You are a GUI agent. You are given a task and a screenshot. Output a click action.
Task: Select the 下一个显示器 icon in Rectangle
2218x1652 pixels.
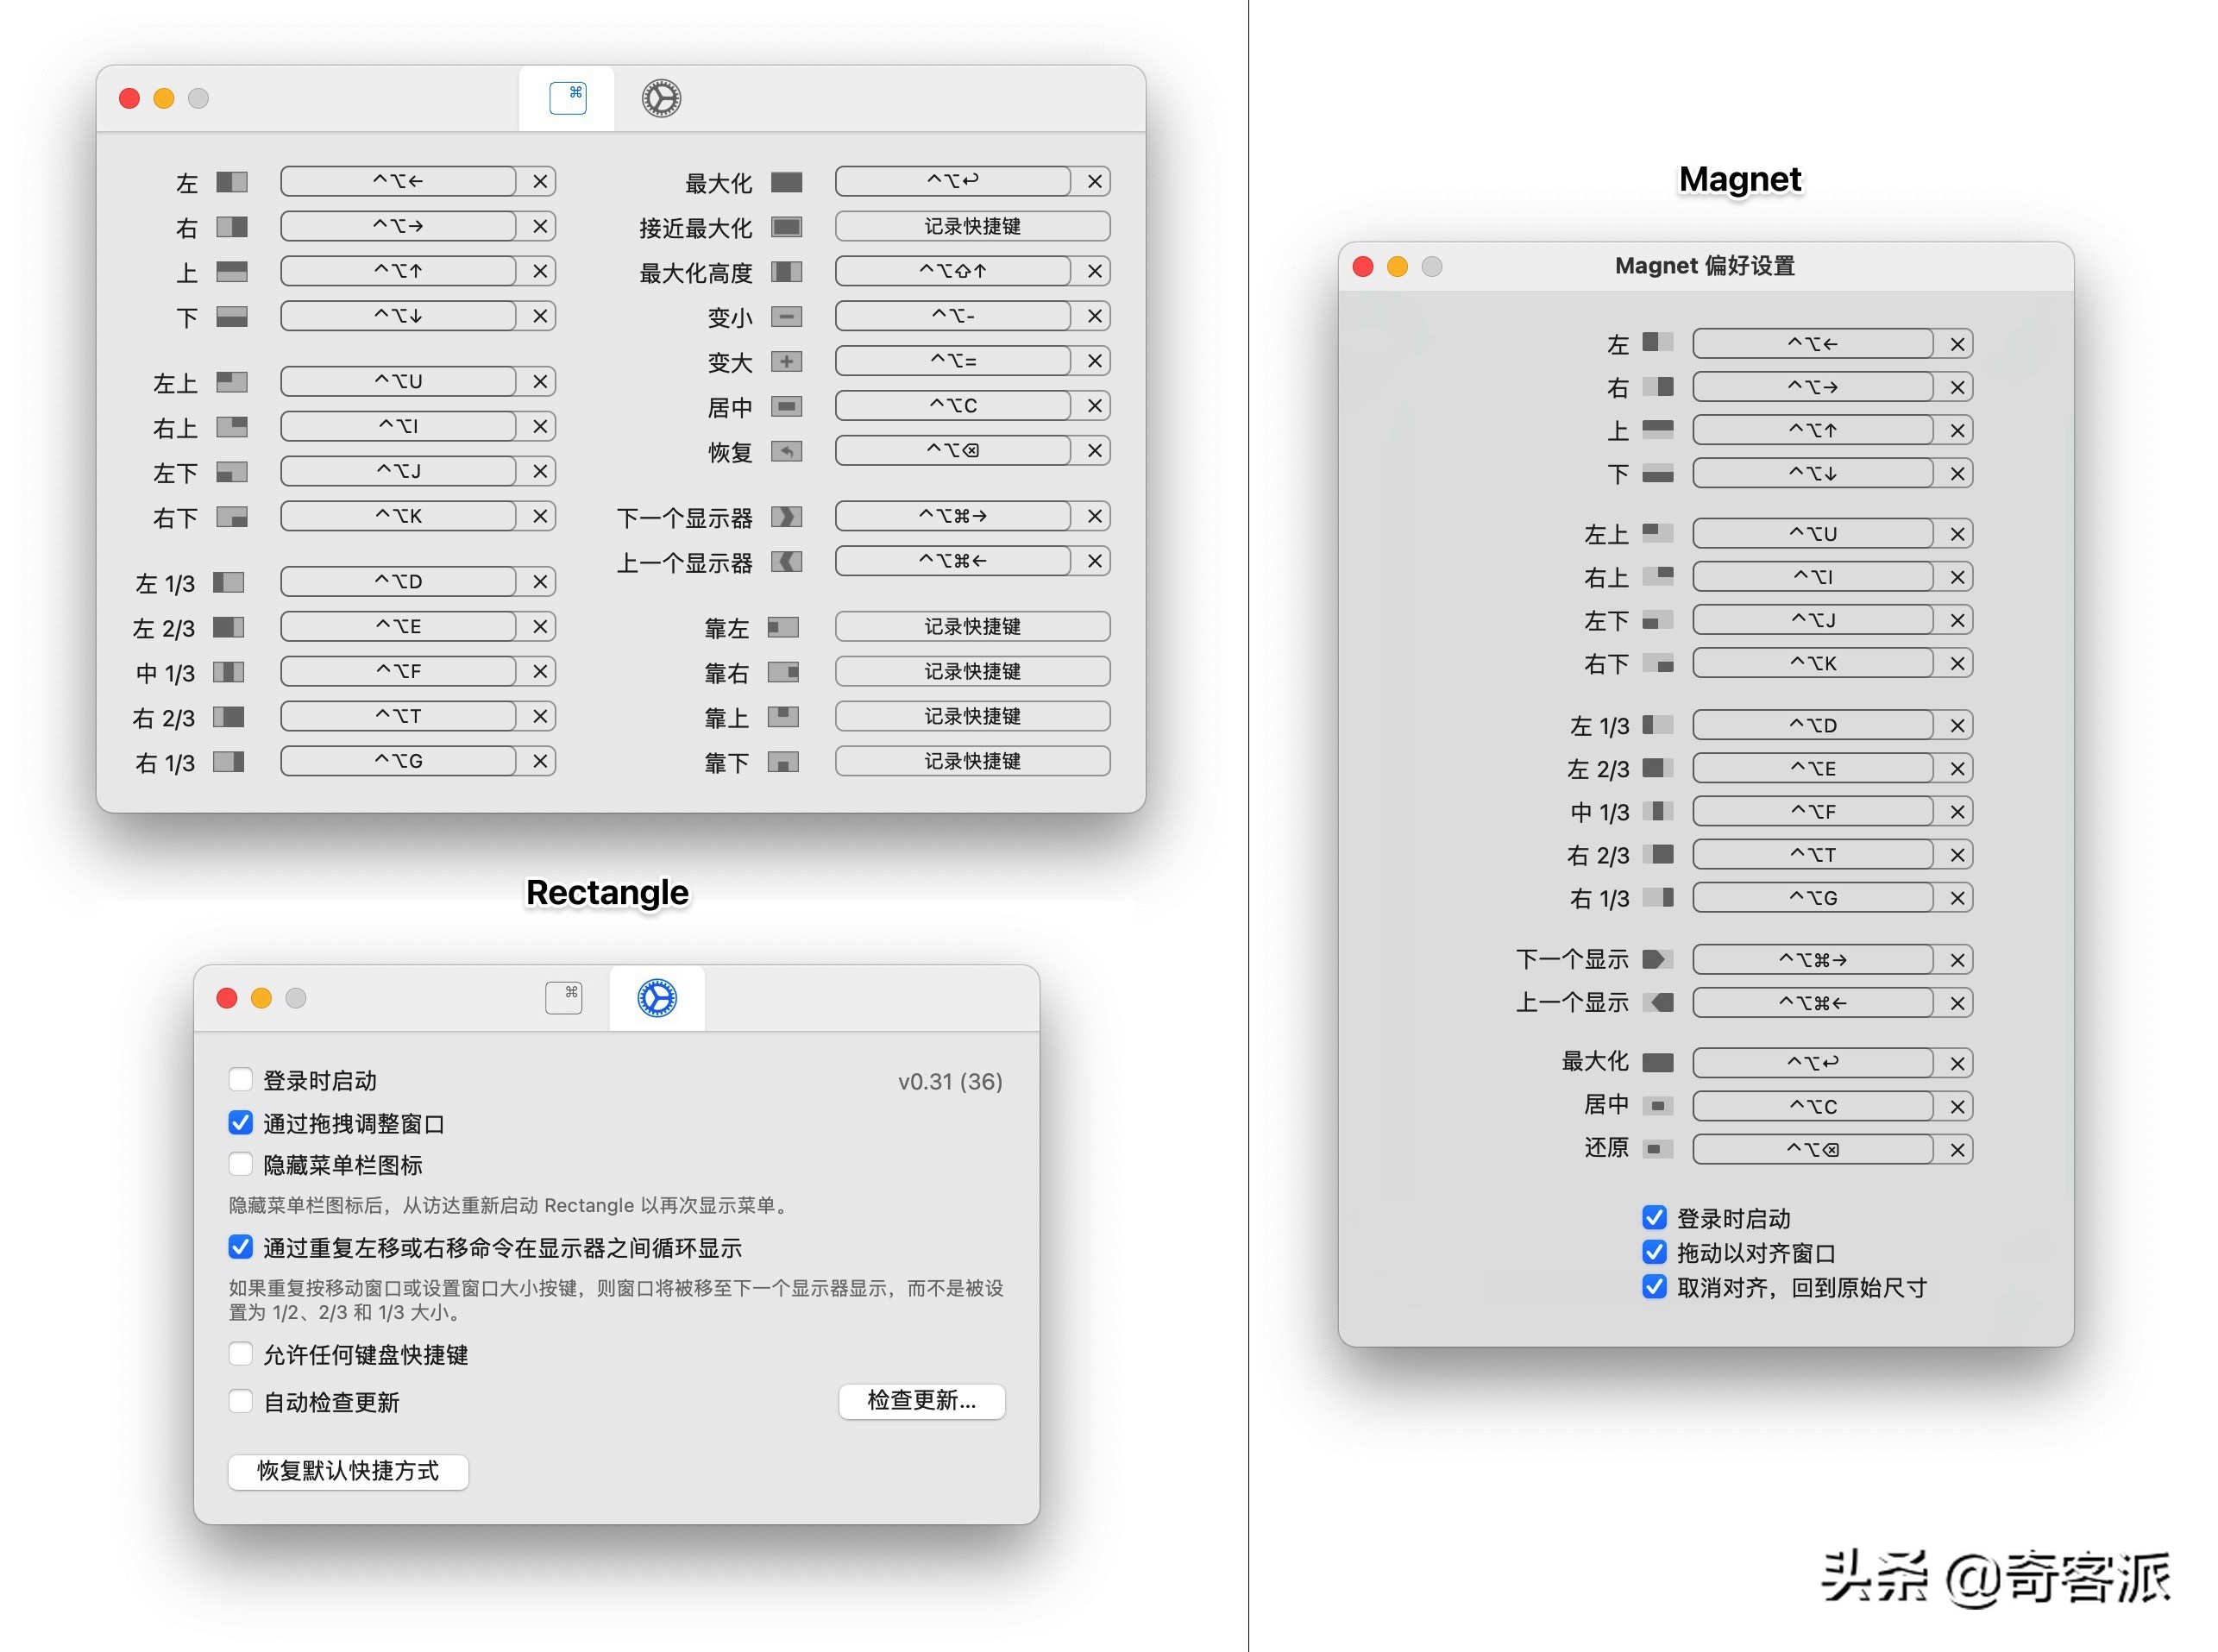pos(788,516)
